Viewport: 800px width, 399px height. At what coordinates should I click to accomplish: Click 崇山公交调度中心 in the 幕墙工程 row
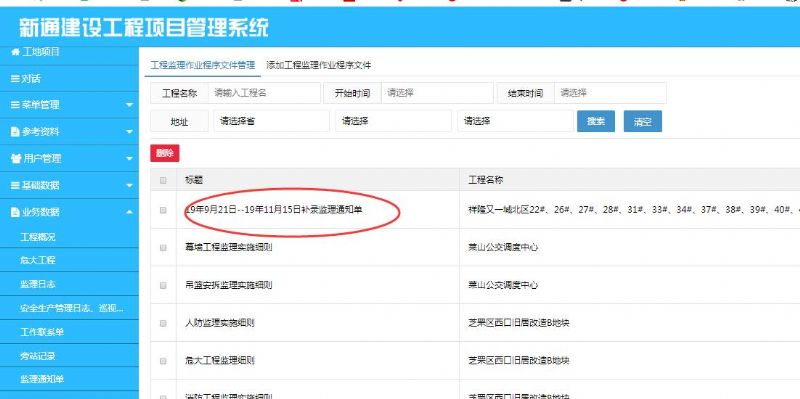coord(503,247)
